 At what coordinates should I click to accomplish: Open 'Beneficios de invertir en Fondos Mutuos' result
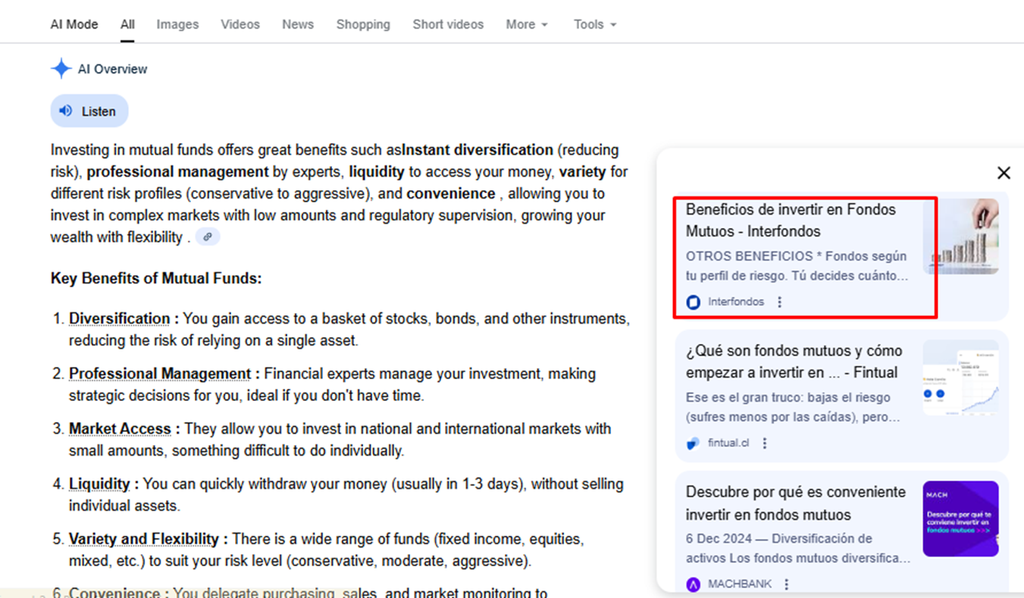pyautogui.click(x=790, y=220)
